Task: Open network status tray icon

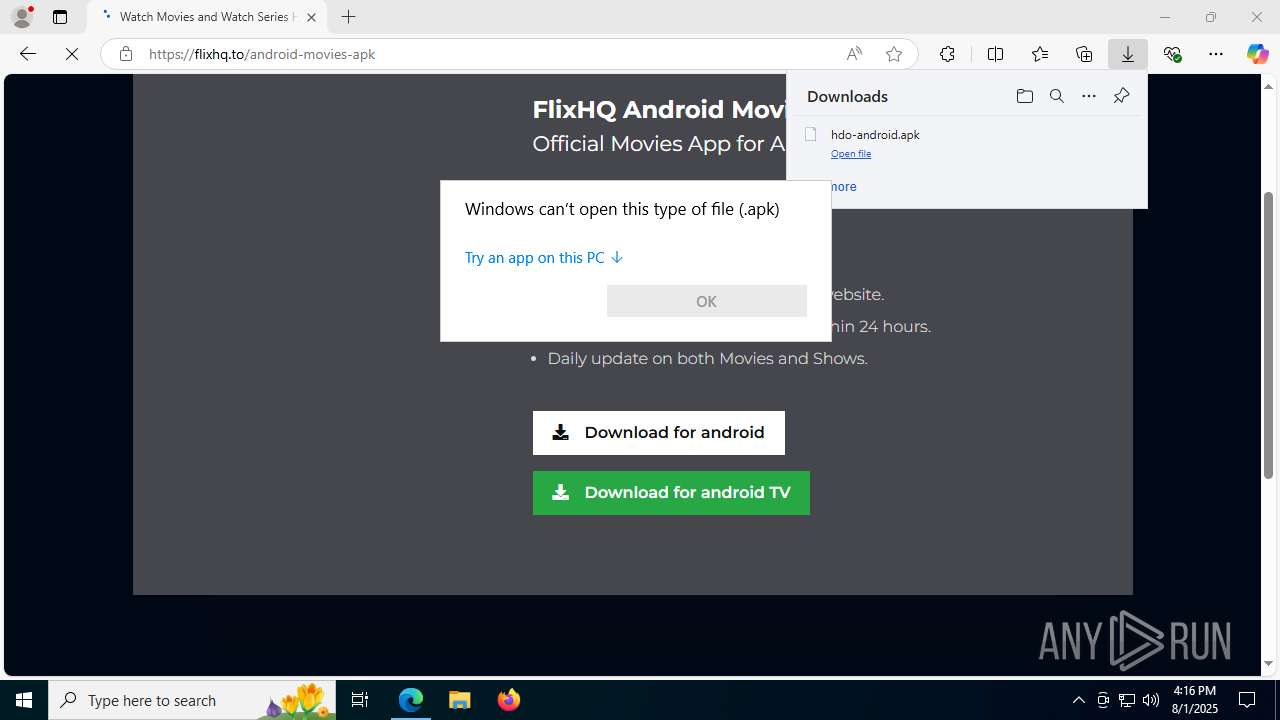Action: (x=1127, y=700)
